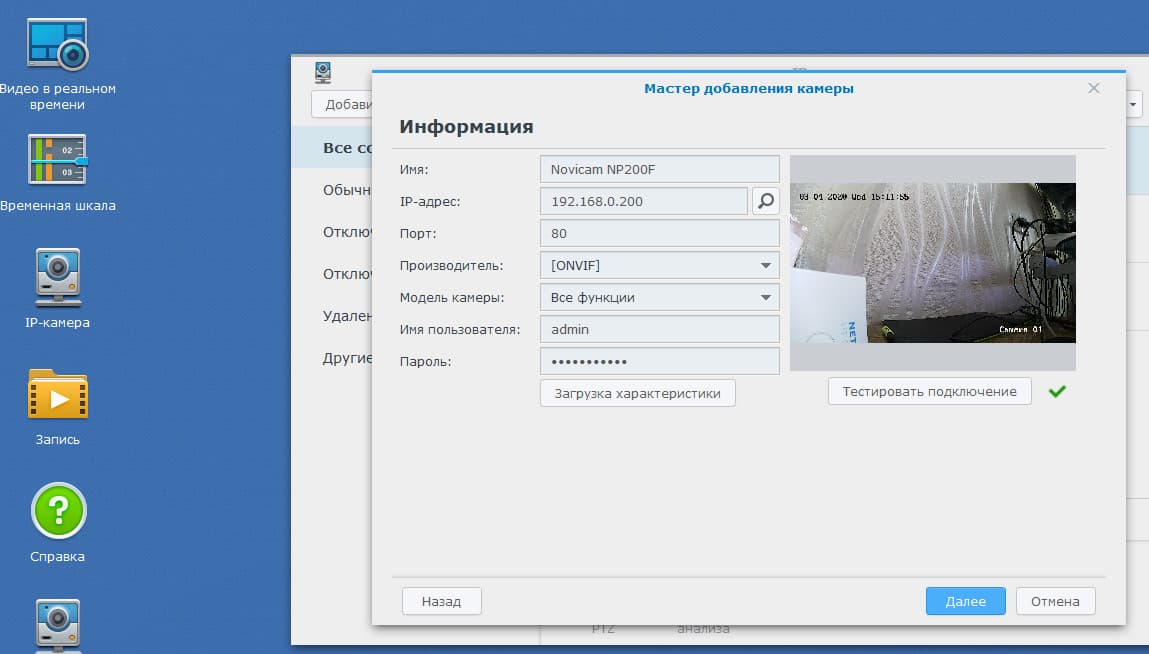1149x654 pixels.
Task: Click into the Порт field showing 80
Action: [660, 233]
